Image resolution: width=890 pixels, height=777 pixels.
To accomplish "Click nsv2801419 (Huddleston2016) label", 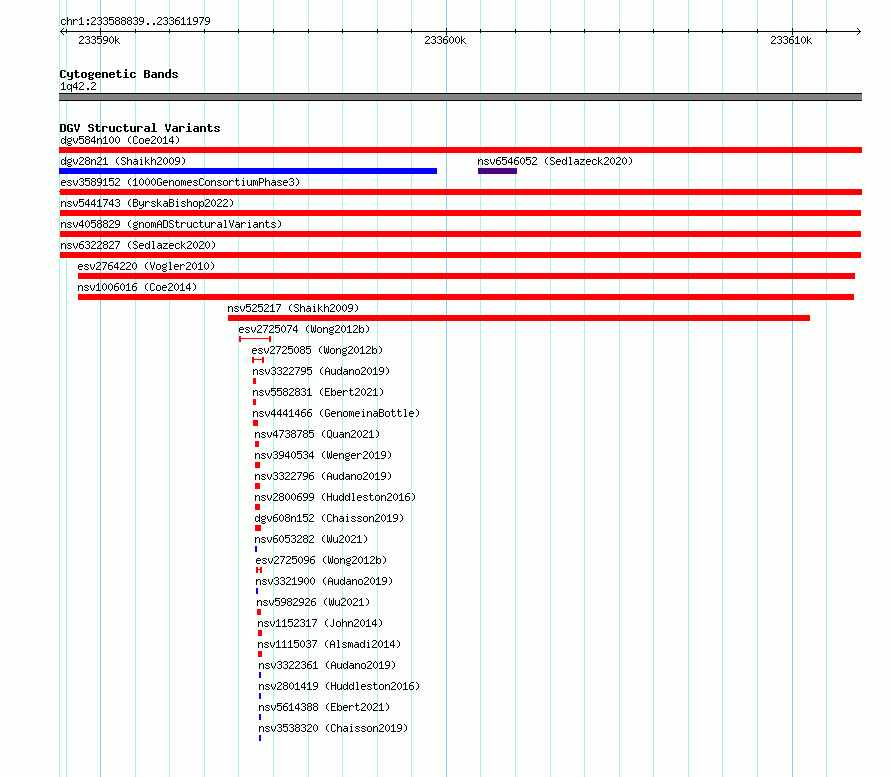I will click(x=339, y=686).
